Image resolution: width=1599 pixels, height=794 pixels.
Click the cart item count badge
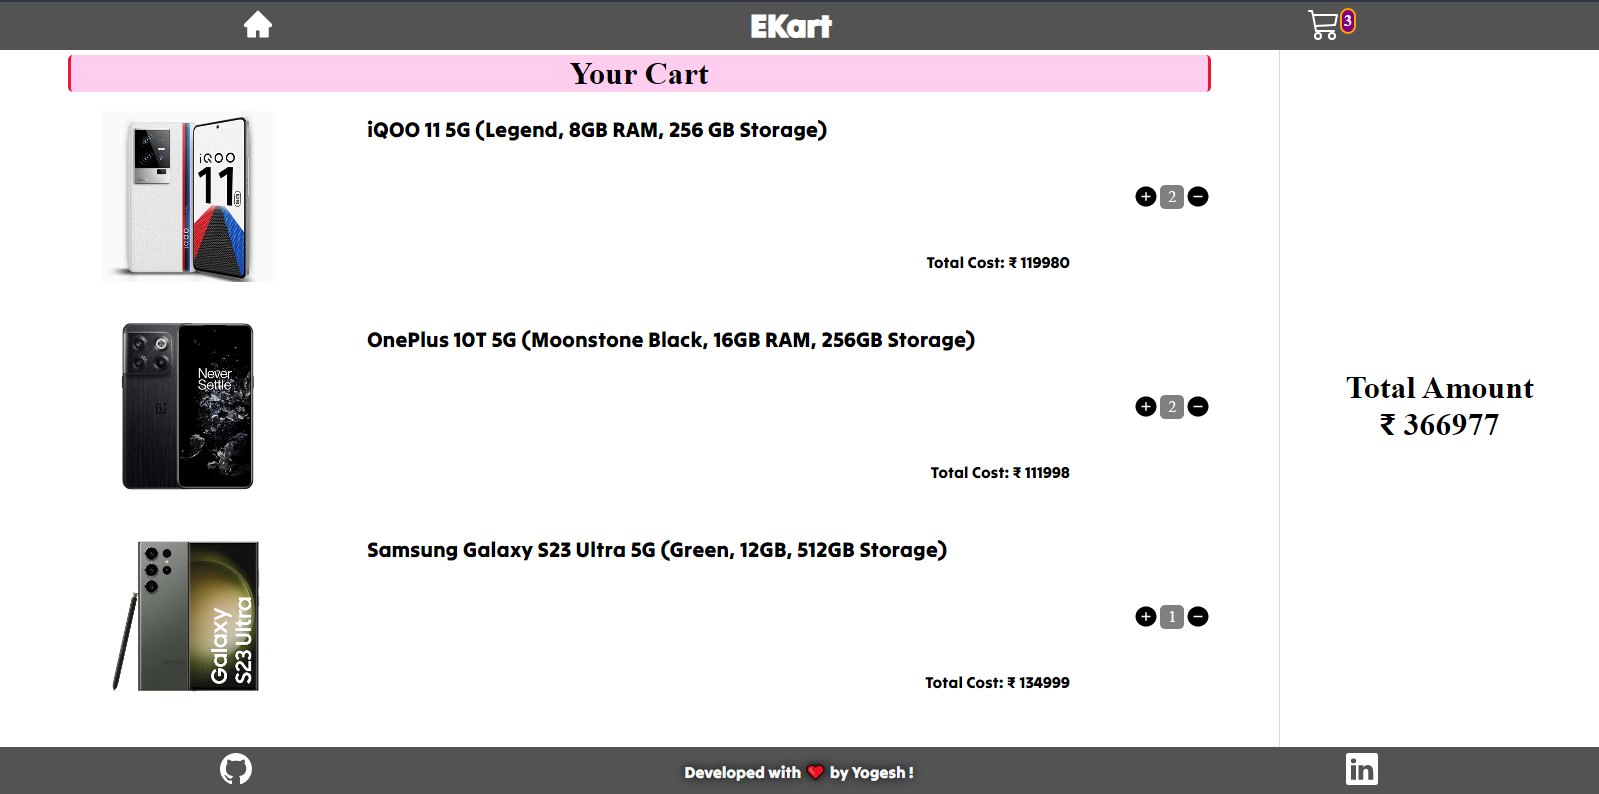pos(1348,21)
